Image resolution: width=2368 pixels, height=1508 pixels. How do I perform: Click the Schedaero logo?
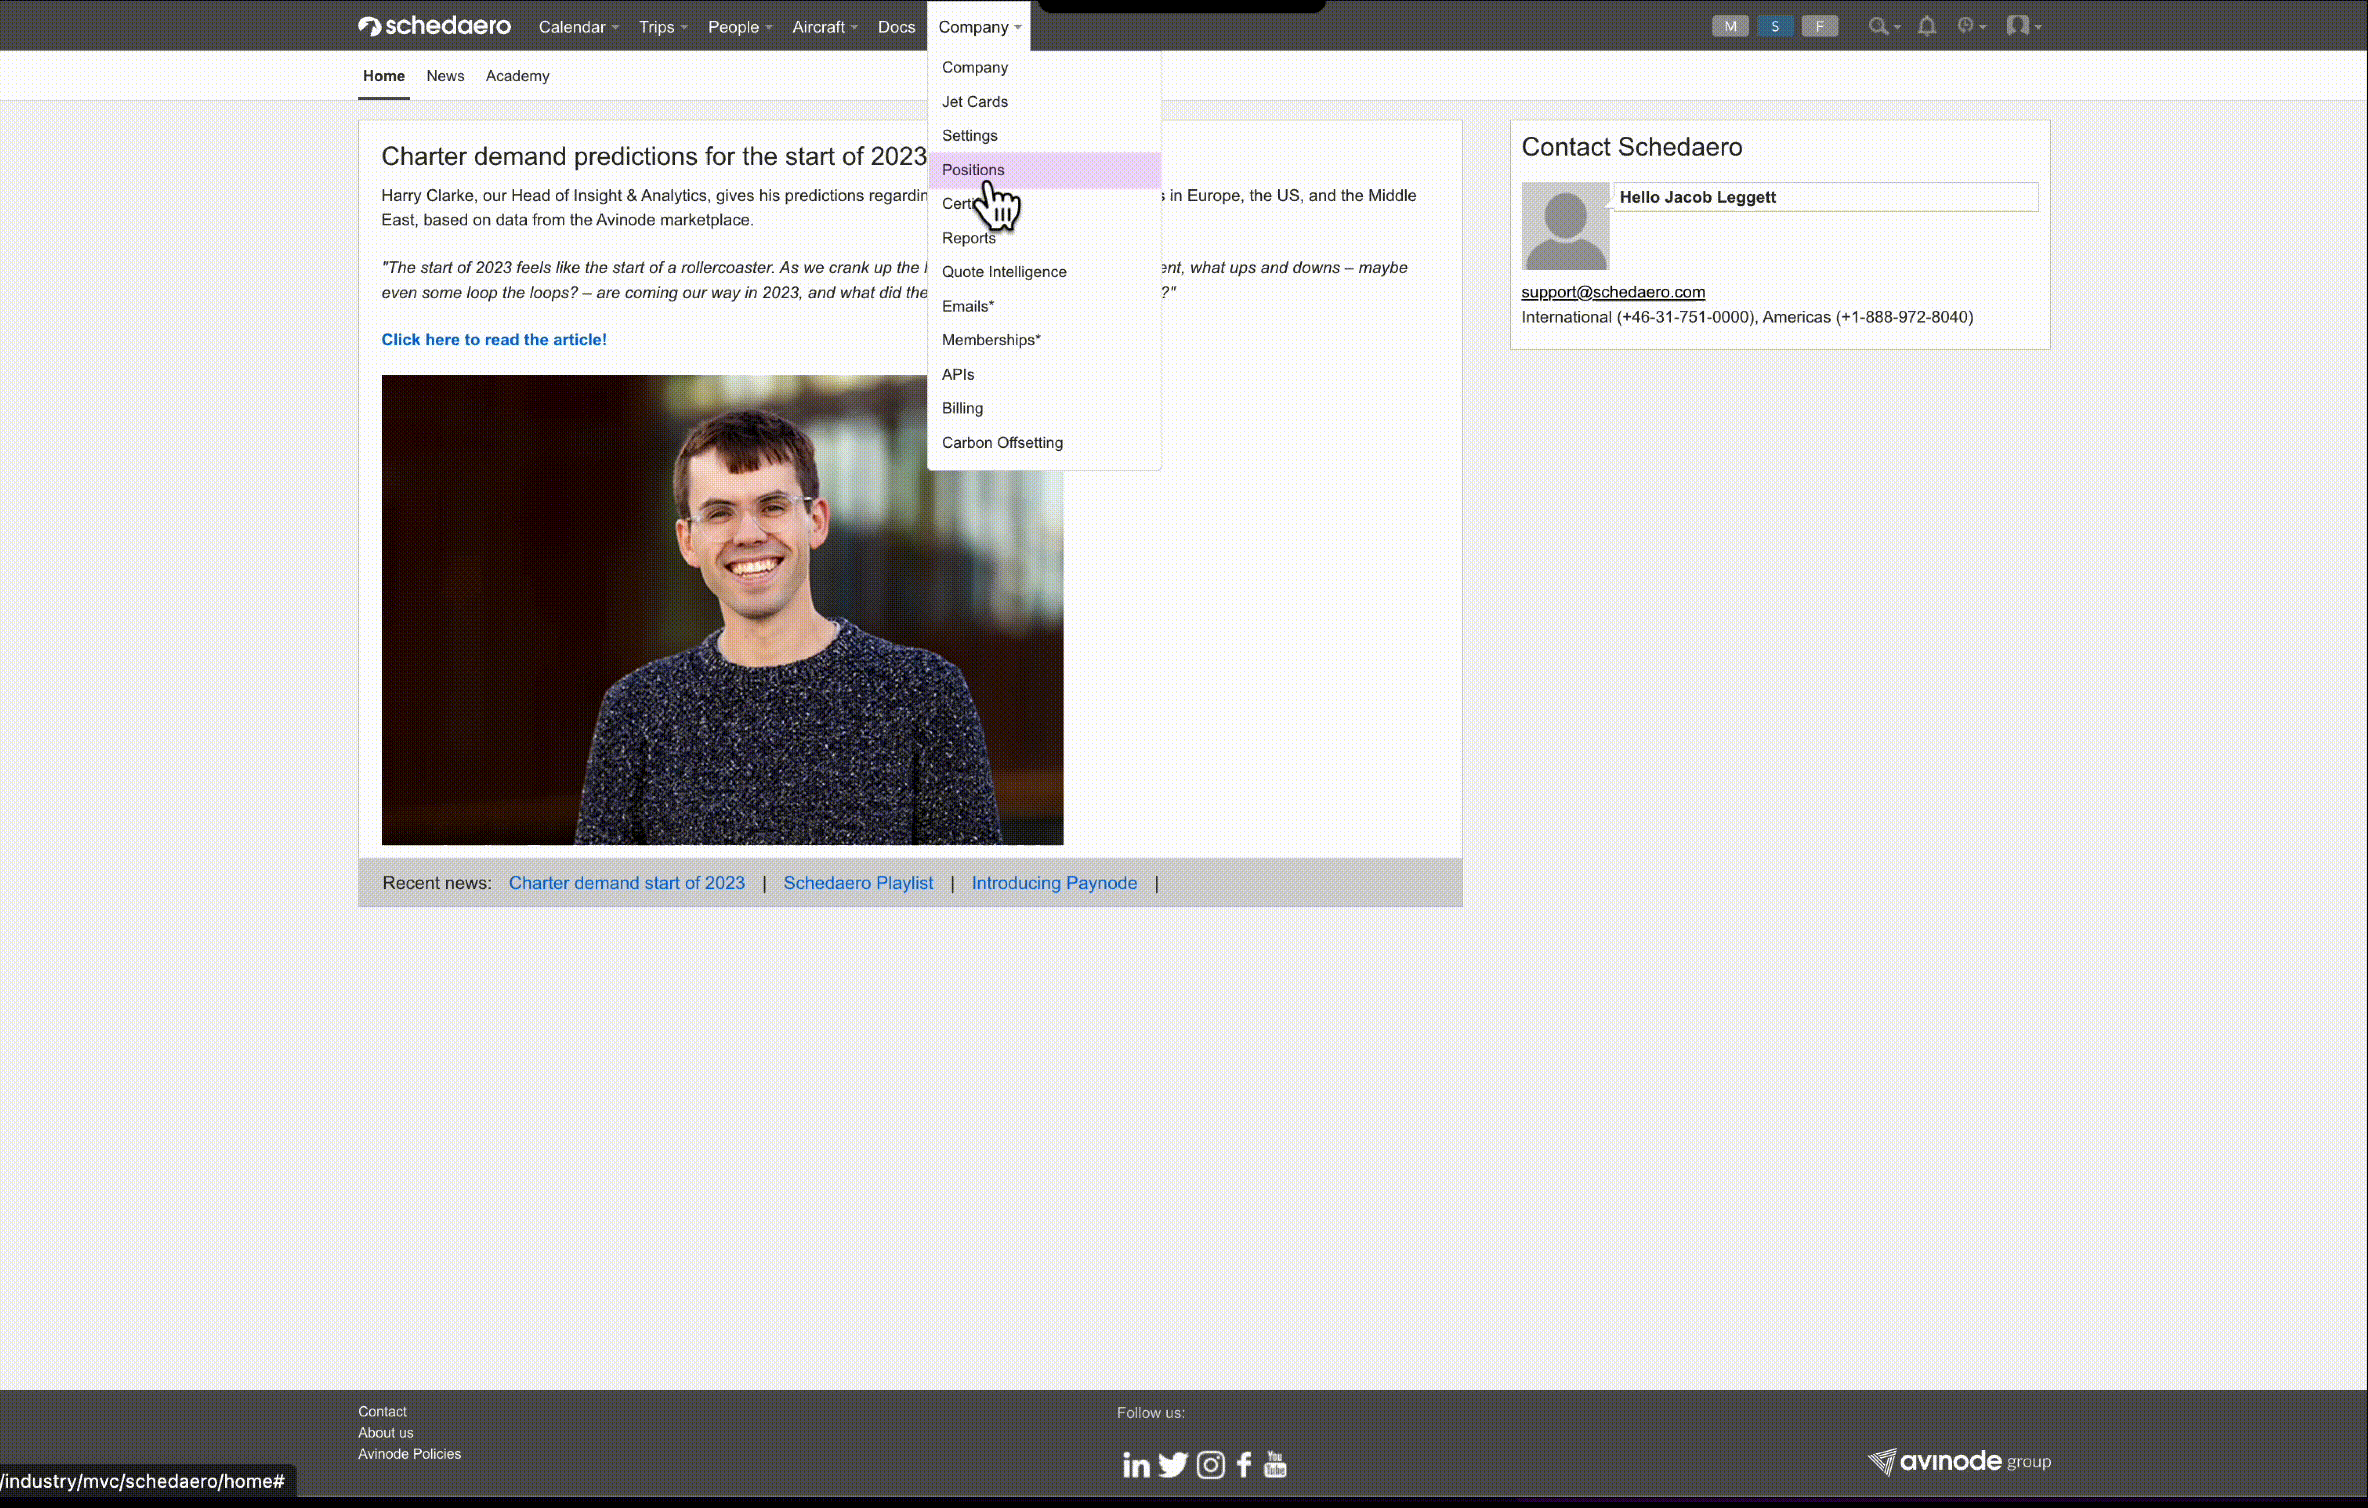(434, 26)
